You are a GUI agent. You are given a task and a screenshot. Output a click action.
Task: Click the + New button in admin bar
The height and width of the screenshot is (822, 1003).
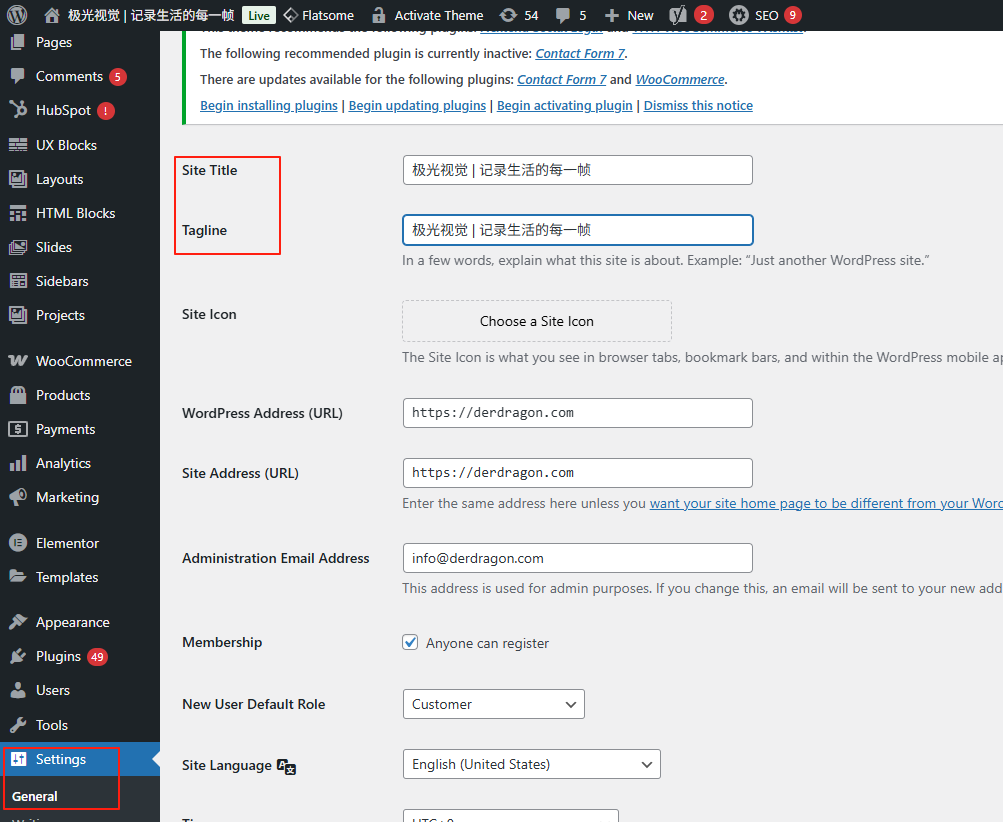point(628,15)
